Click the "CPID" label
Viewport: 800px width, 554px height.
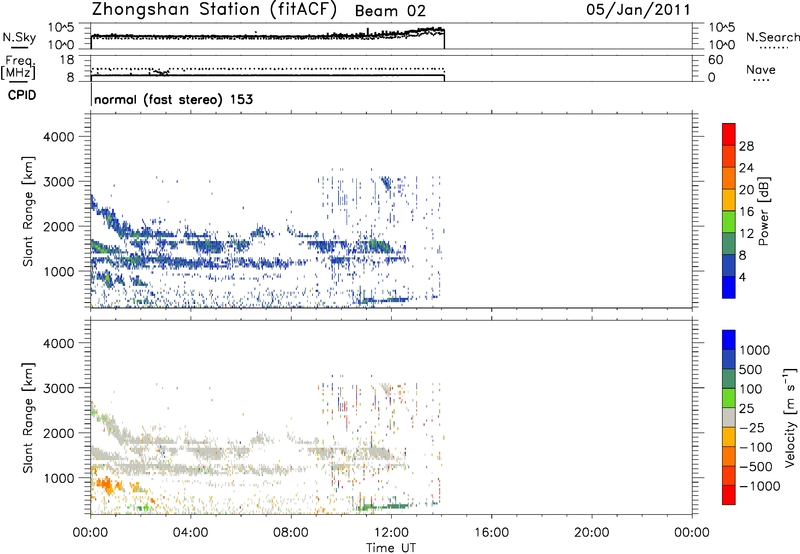(22, 95)
